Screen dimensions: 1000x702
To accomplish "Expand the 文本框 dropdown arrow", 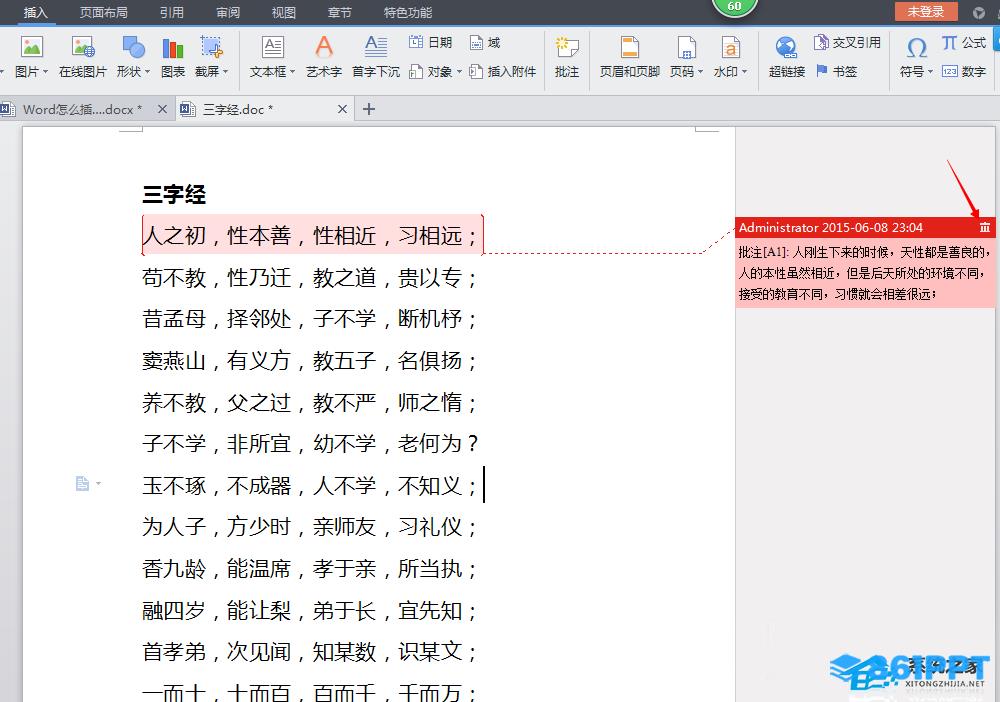I will [x=293, y=71].
